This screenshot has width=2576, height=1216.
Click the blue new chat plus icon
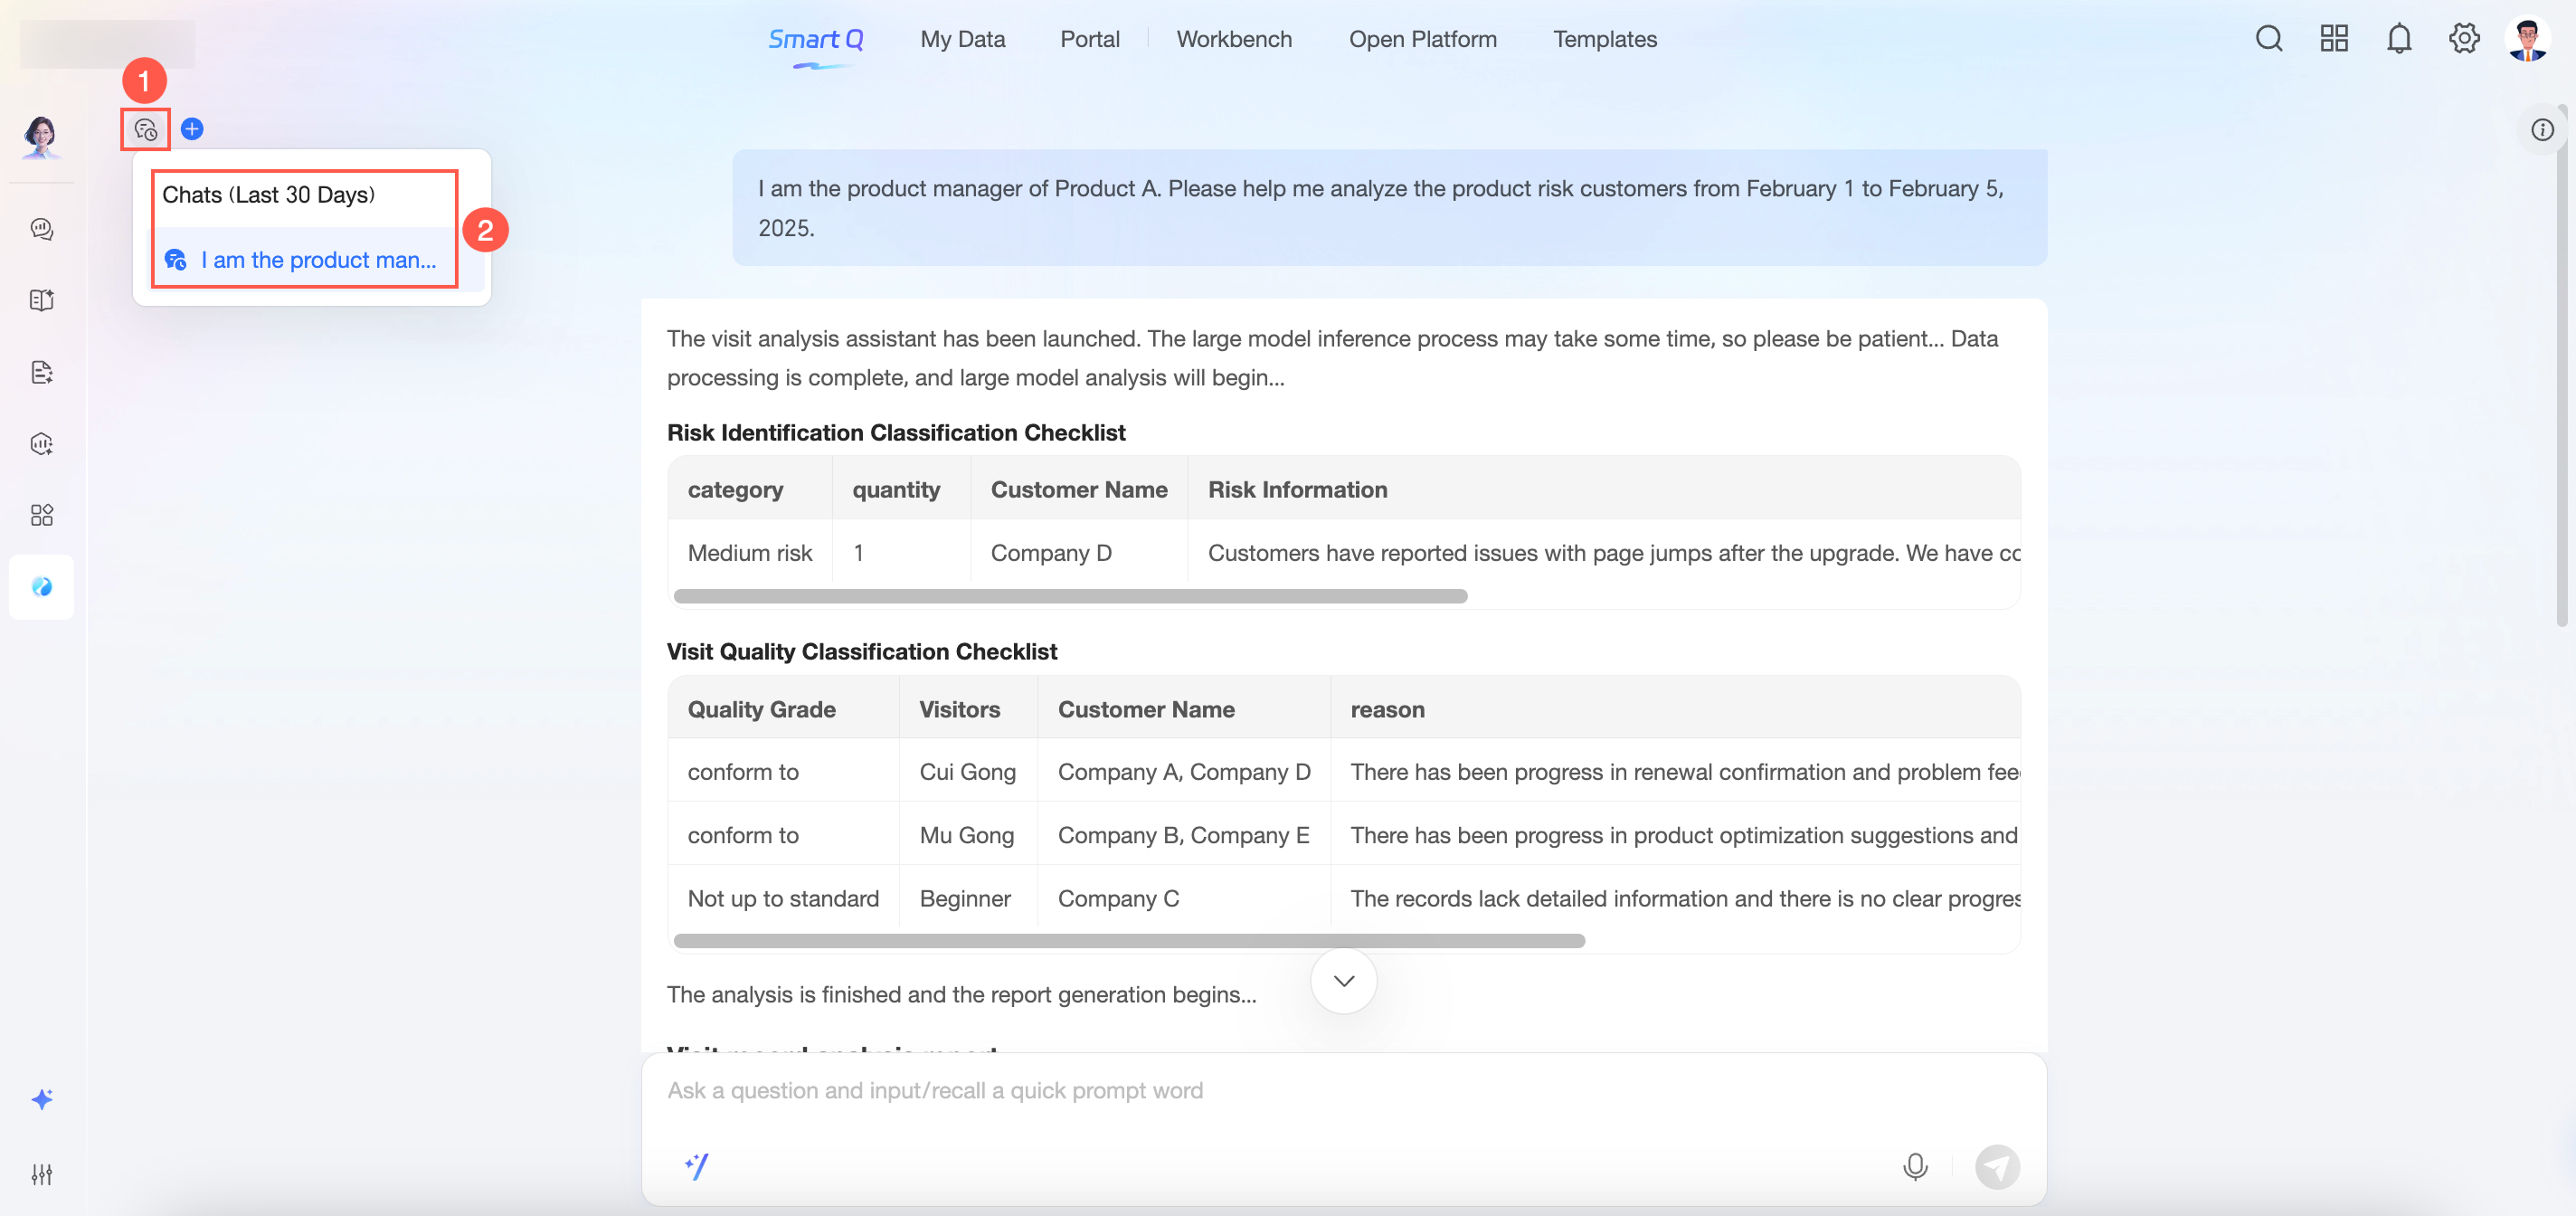click(x=192, y=129)
